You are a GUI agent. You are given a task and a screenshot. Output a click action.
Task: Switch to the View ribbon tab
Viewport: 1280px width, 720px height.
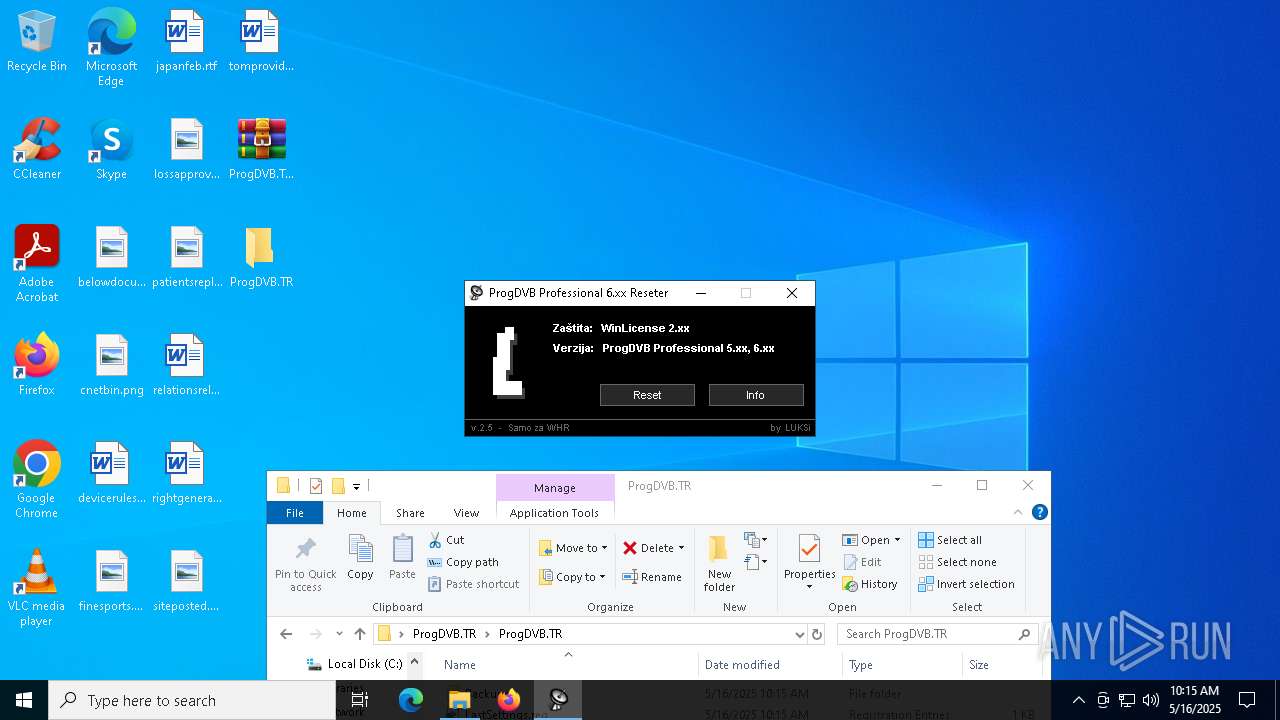[466, 513]
